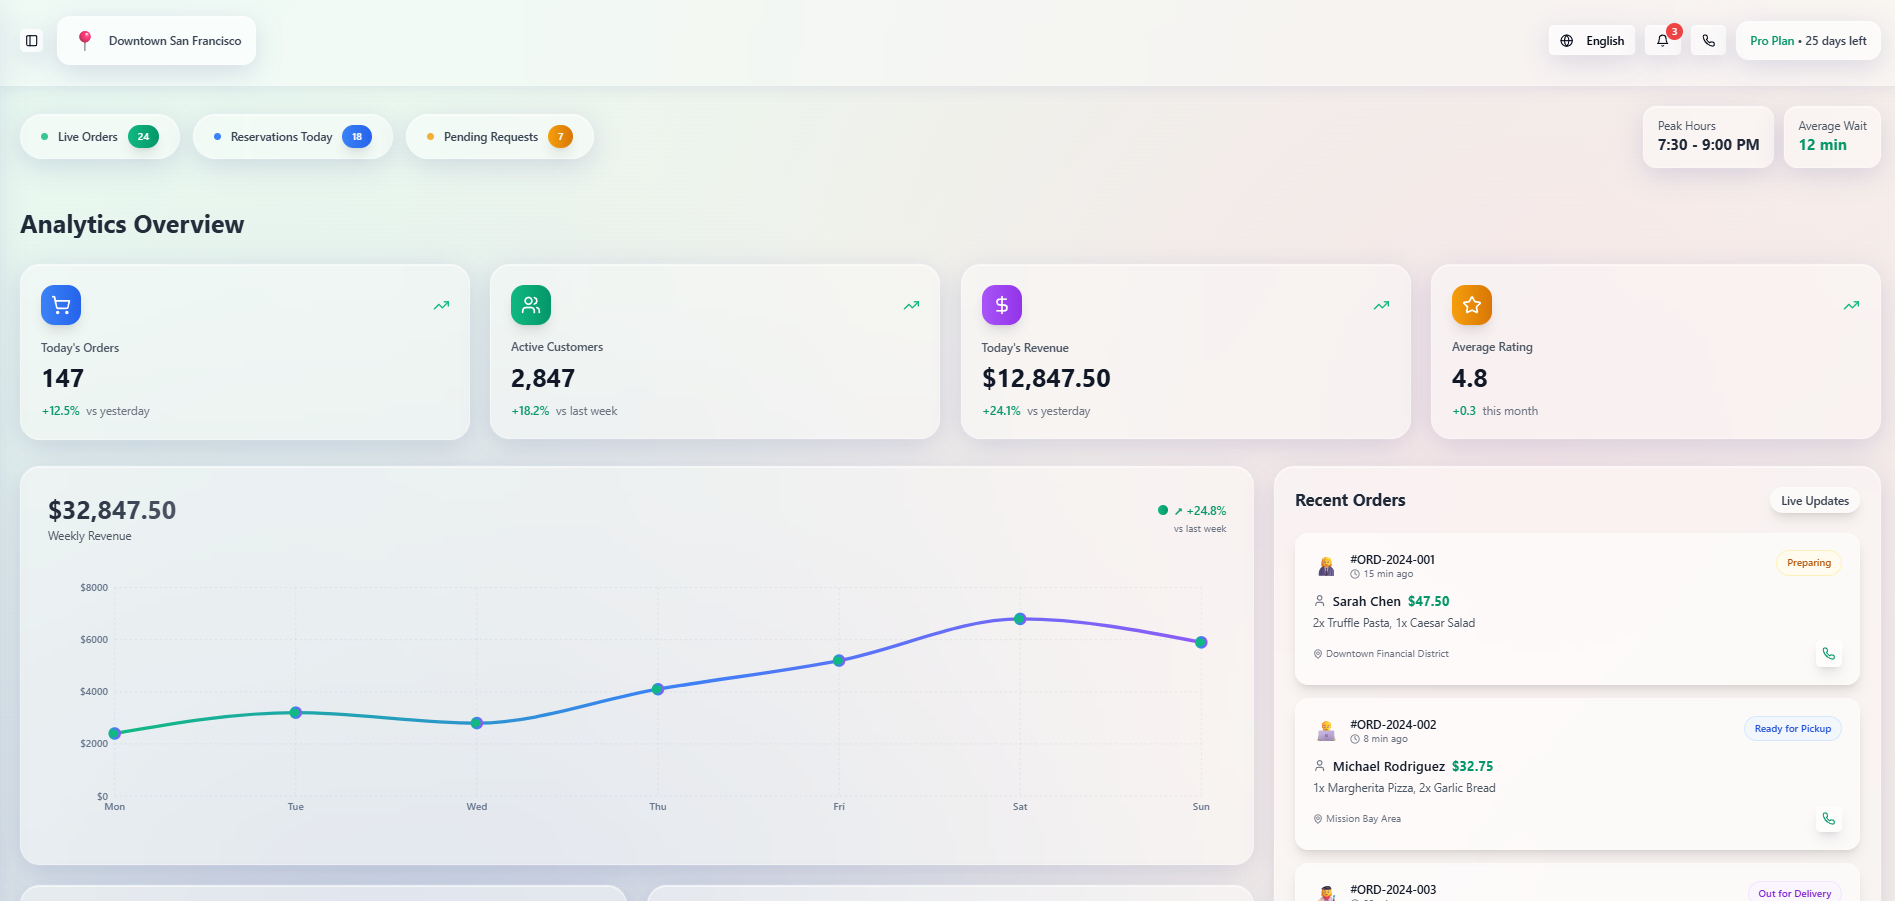
Task: Click the $32,847.50 weekly revenue figure
Action: pos(112,511)
